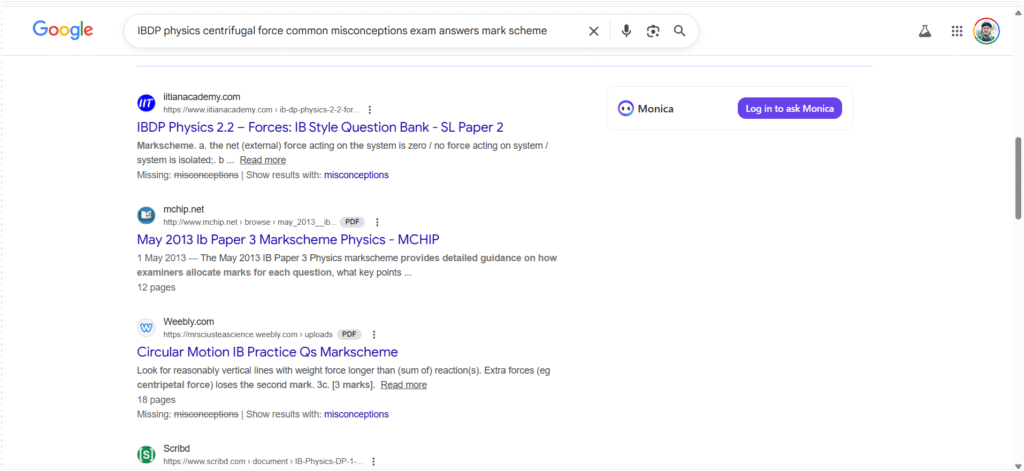Click Log in to ask Monica
Viewport: 1024px width, 471px height.
(789, 108)
